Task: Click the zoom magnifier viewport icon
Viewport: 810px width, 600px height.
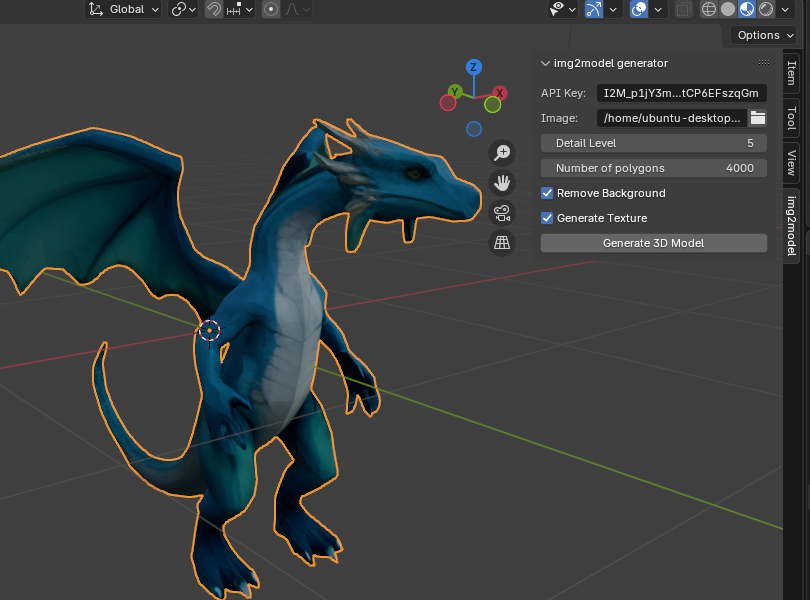Action: pos(502,152)
